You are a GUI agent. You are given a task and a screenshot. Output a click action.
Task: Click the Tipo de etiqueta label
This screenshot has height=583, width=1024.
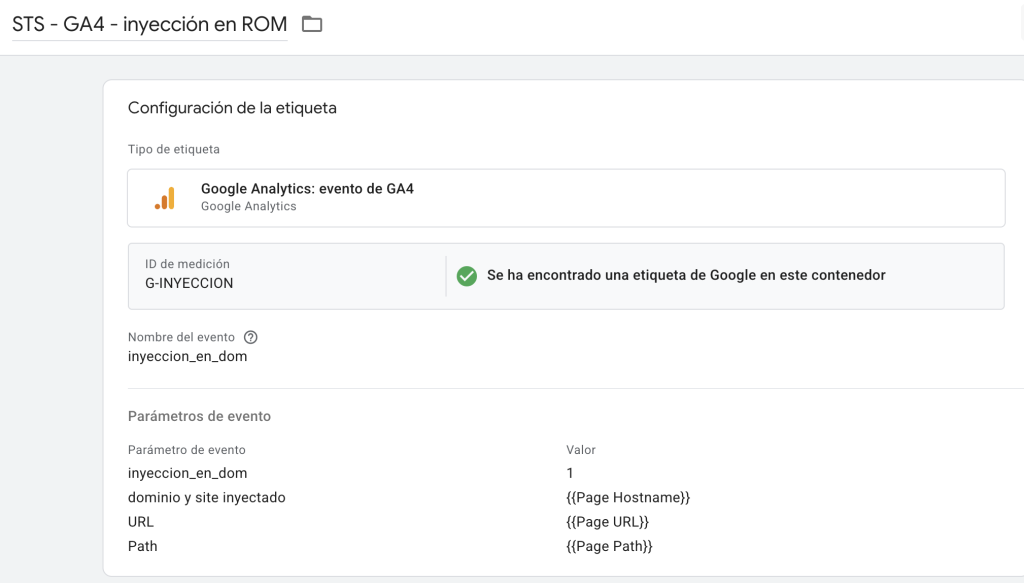click(x=174, y=150)
